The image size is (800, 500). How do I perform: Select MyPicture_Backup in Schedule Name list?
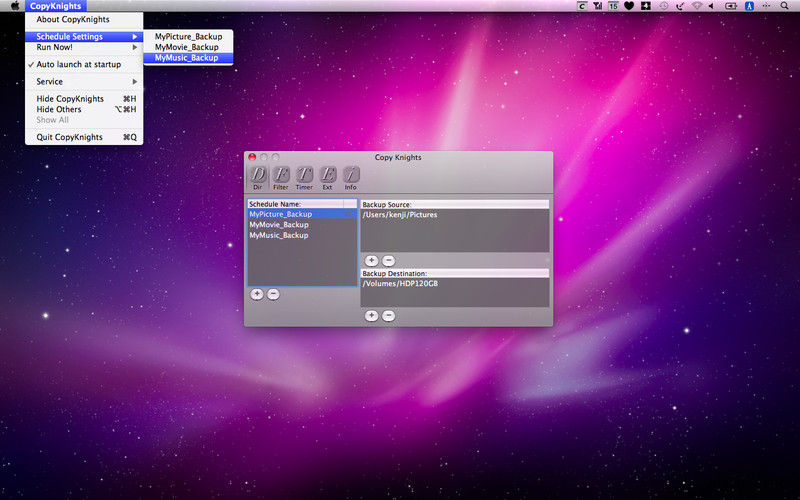[302, 214]
